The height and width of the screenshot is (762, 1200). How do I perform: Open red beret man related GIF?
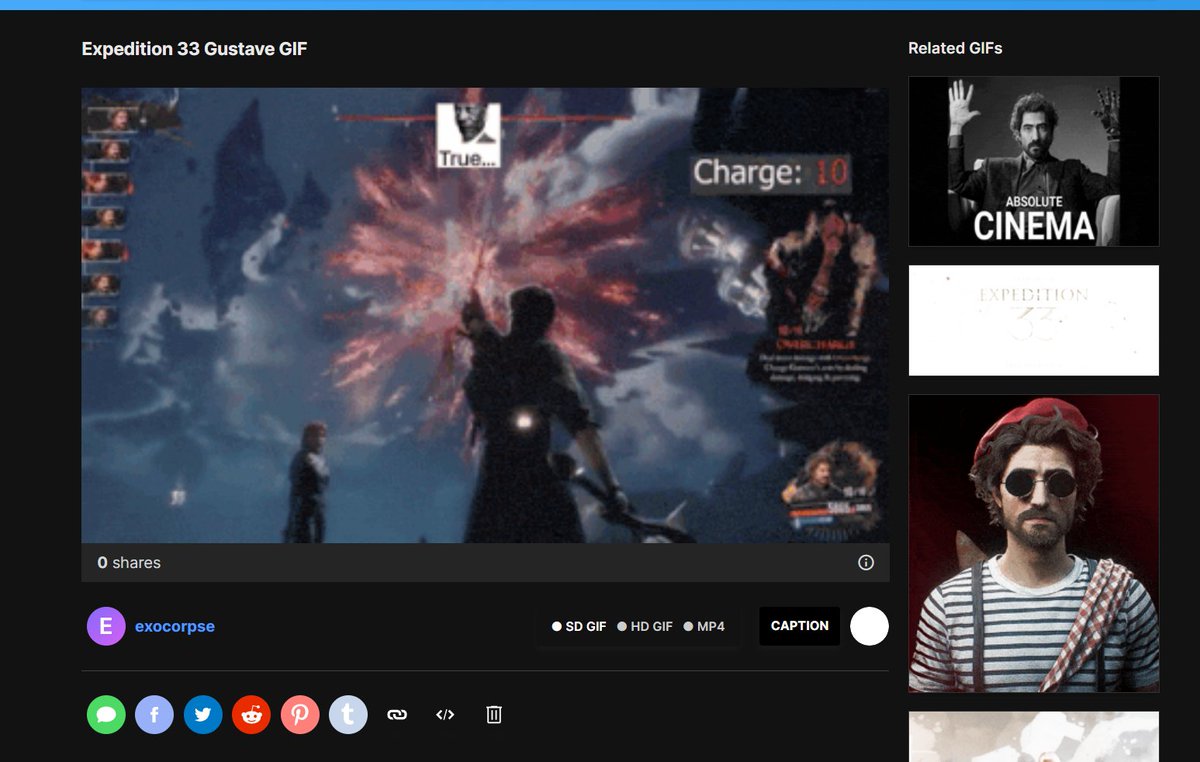tap(1034, 543)
